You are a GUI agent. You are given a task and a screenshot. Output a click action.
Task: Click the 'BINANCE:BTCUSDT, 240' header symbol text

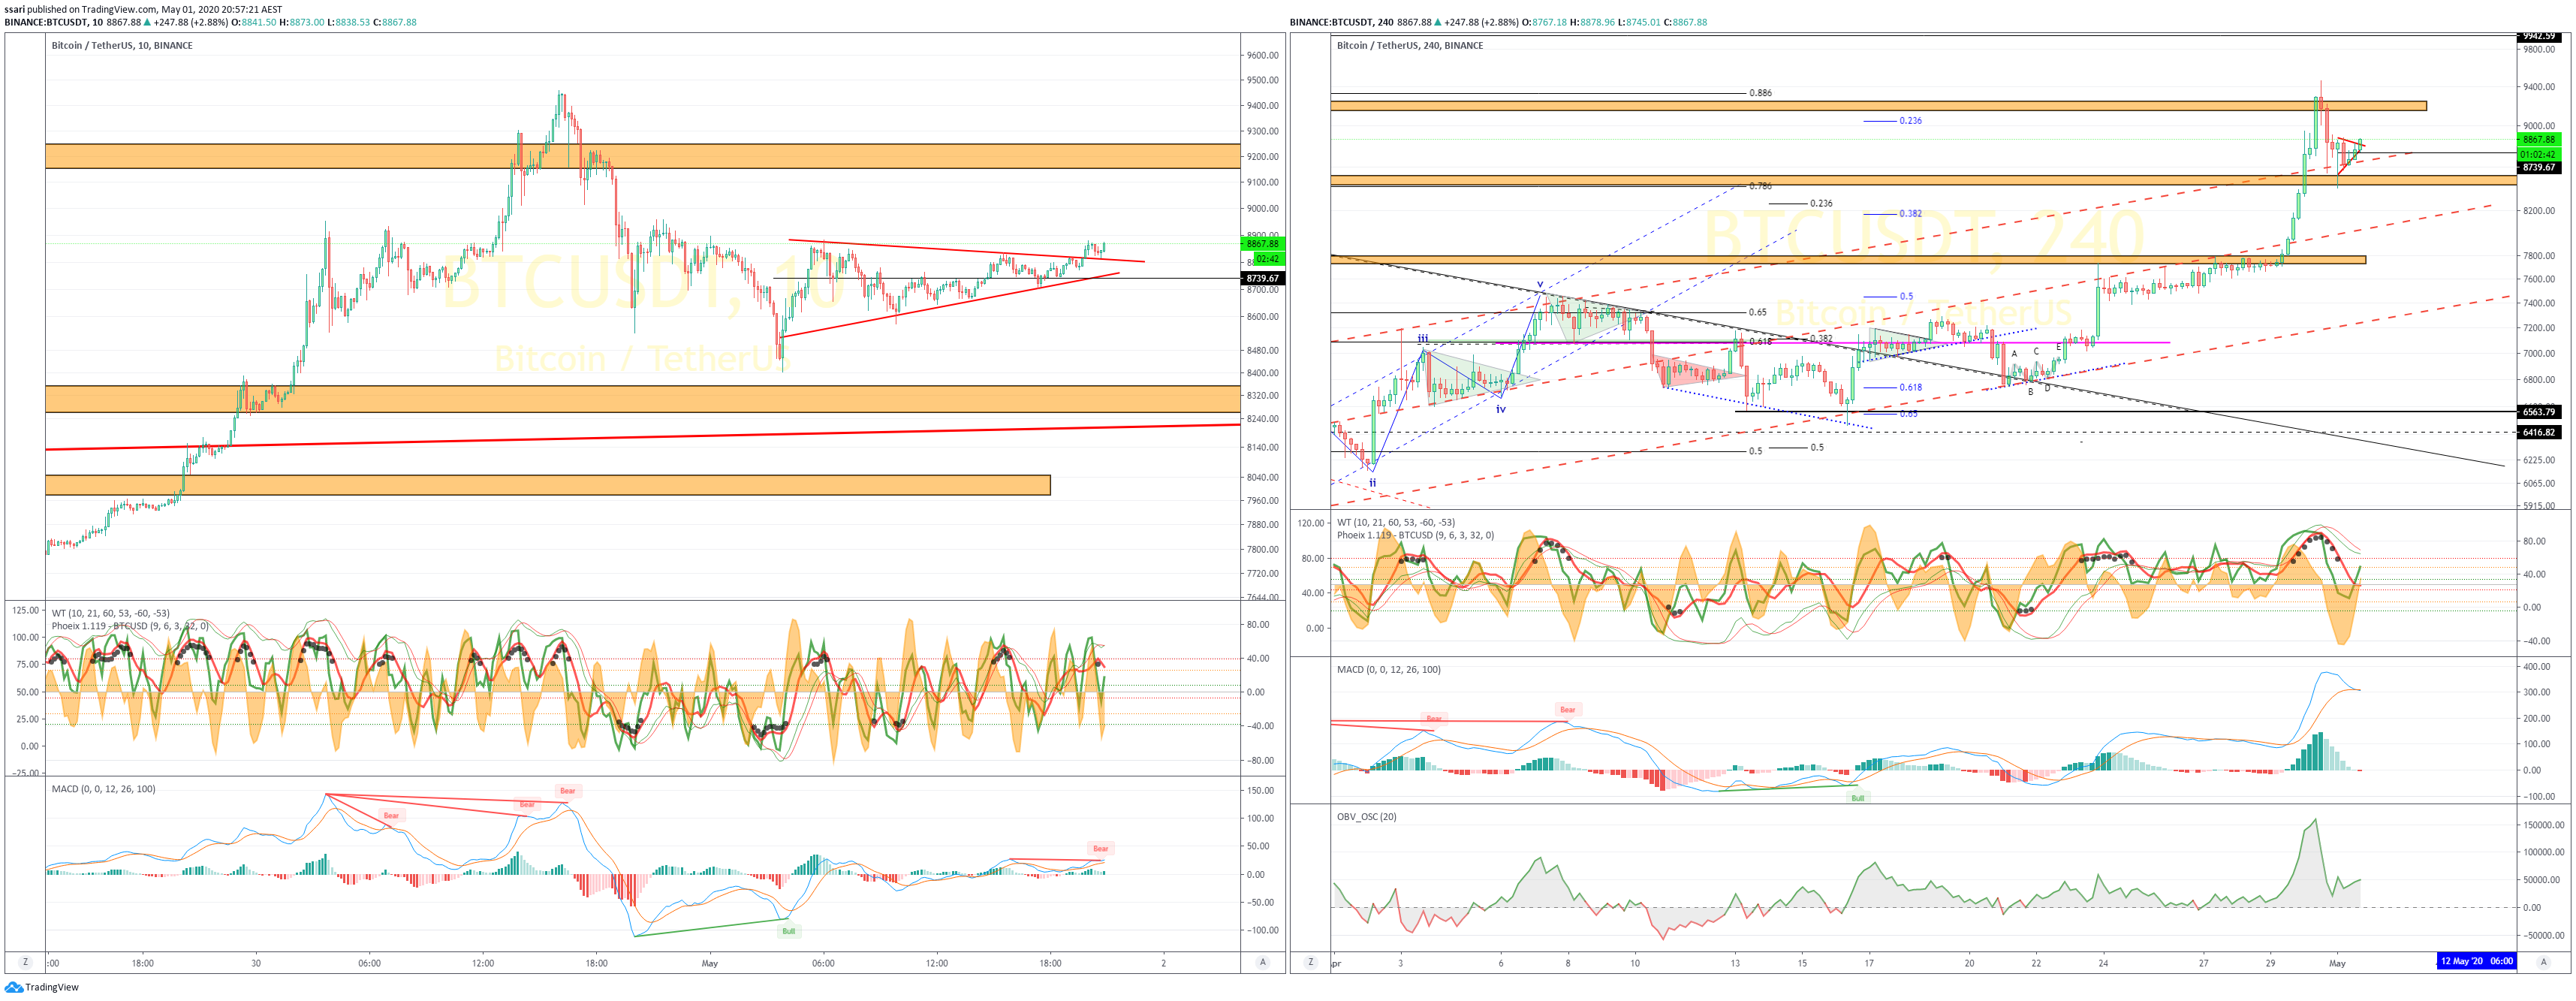pos(1340,22)
